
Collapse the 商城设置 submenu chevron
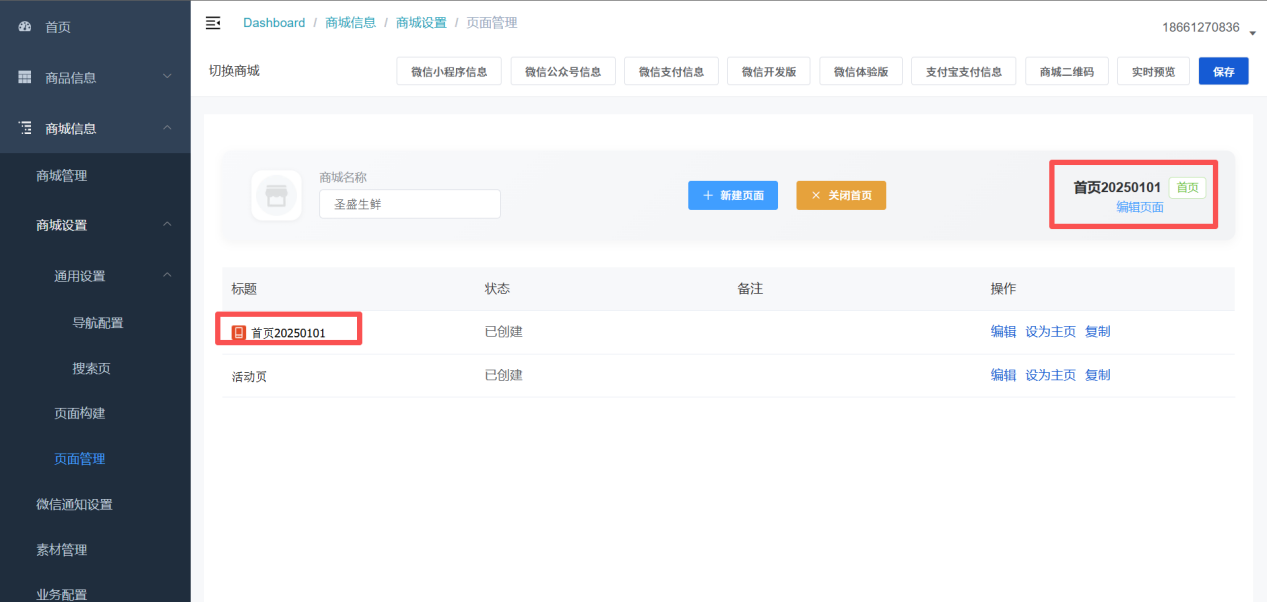[167, 225]
